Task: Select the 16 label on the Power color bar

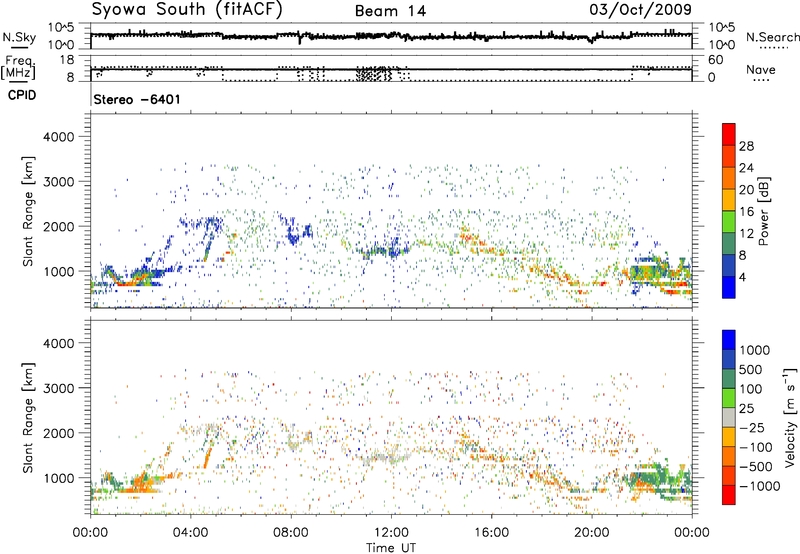Action: tap(746, 212)
